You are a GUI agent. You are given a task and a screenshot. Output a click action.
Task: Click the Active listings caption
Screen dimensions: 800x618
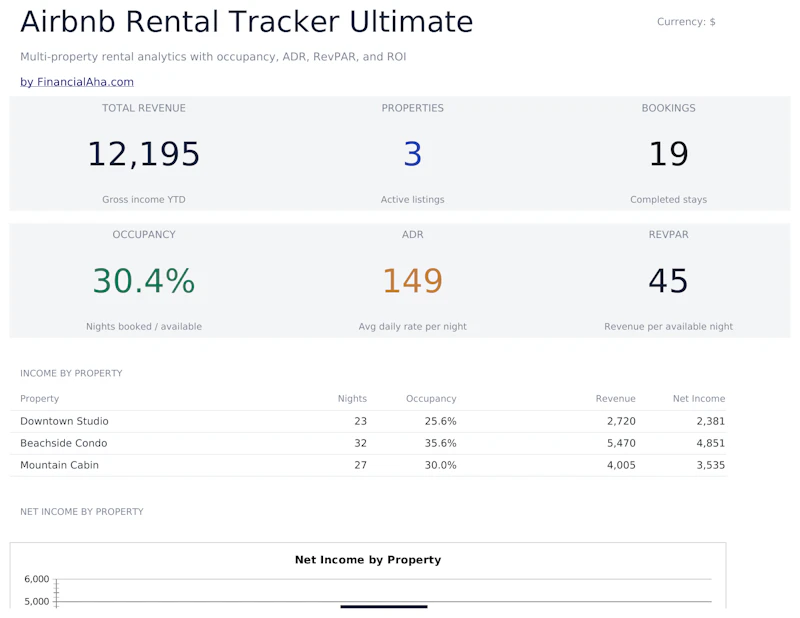[413, 200]
